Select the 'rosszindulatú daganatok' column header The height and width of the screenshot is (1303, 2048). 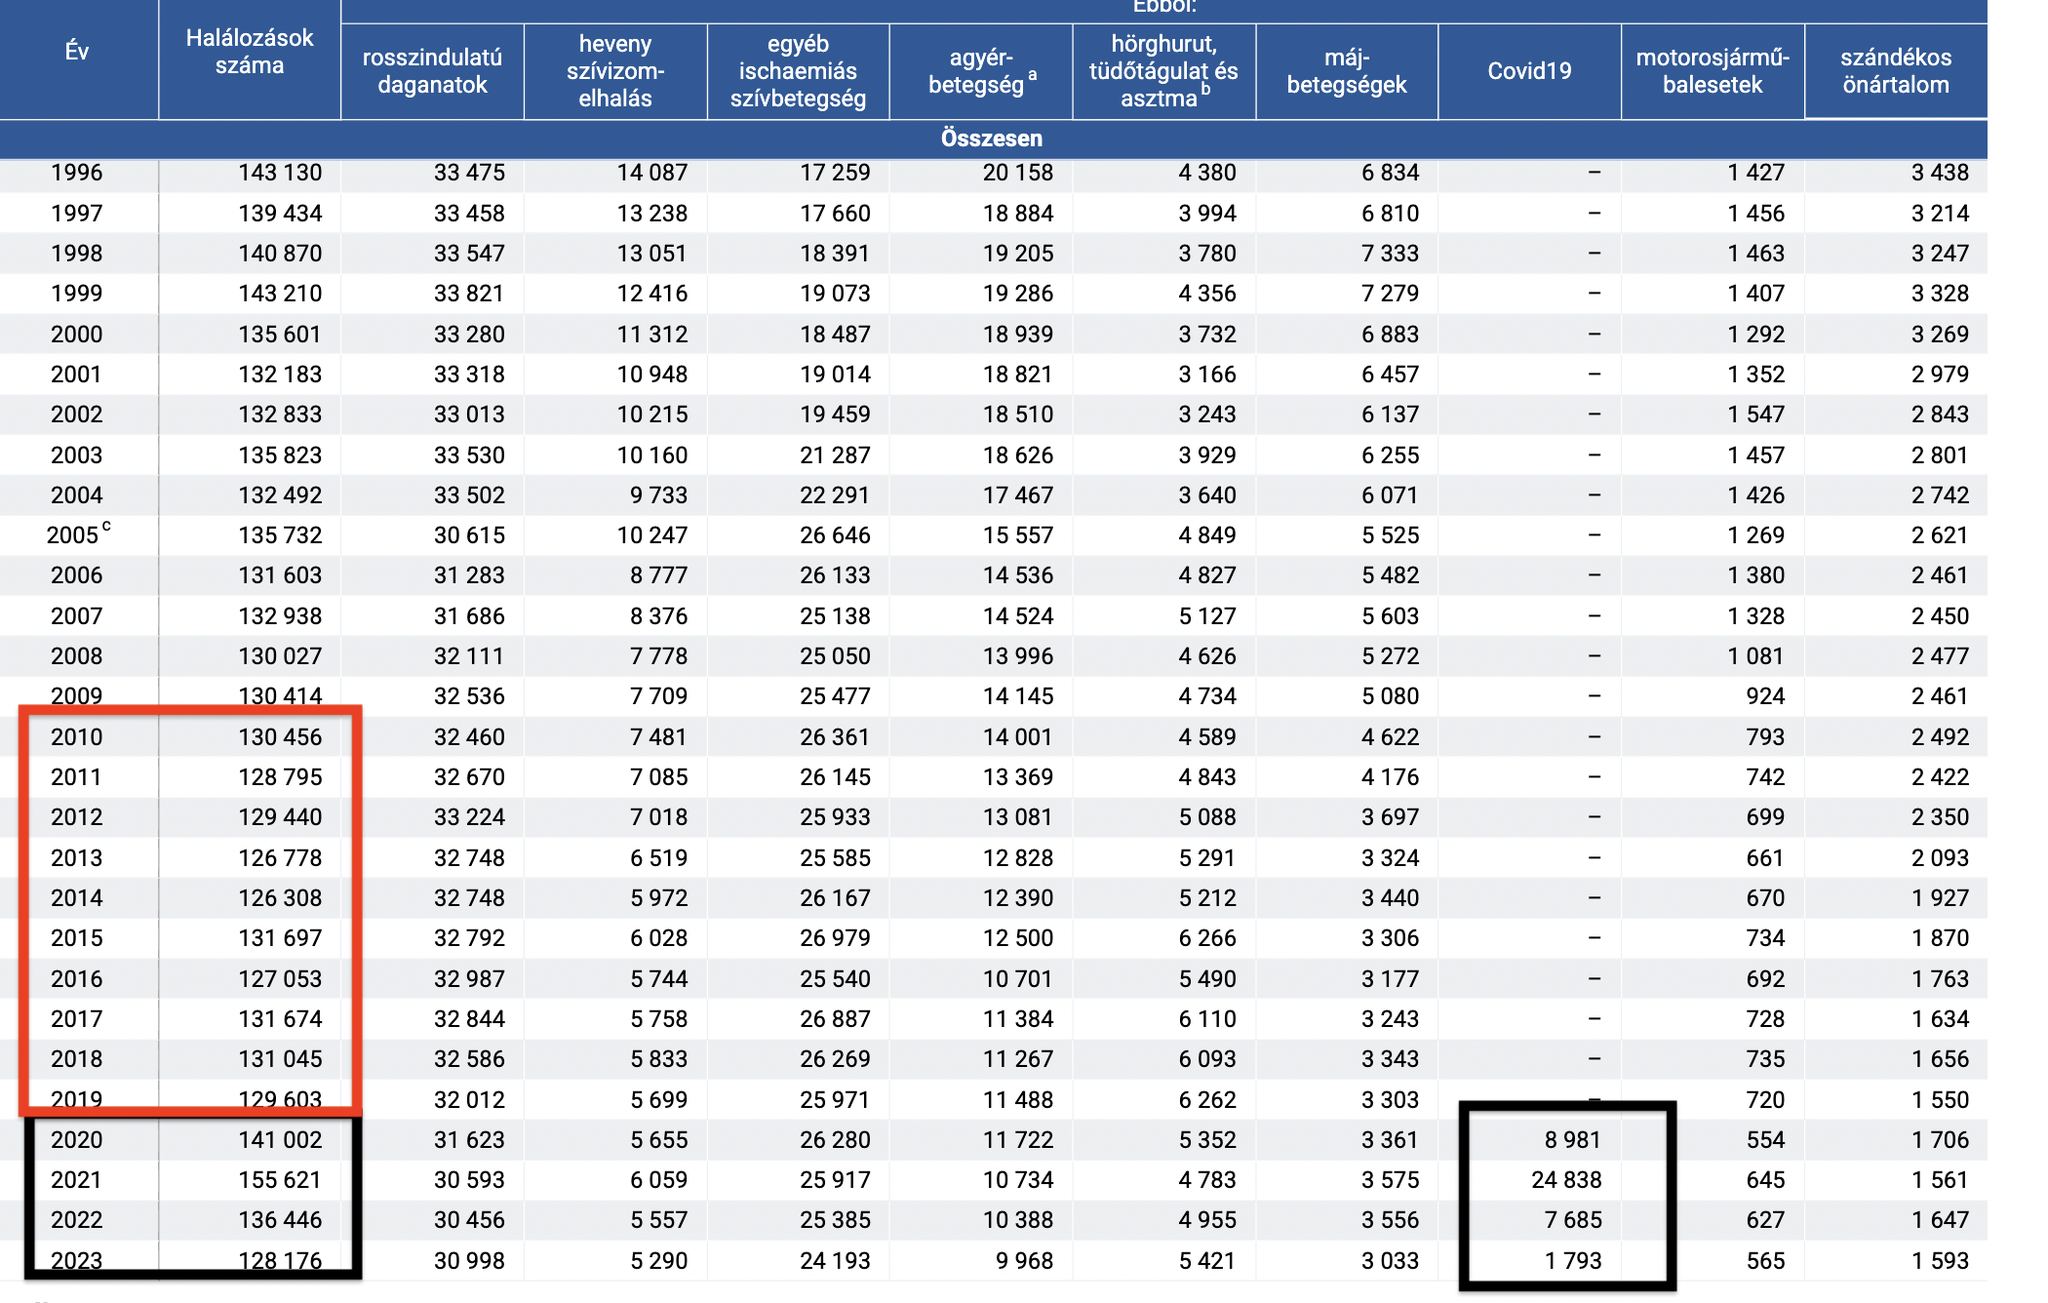click(432, 71)
